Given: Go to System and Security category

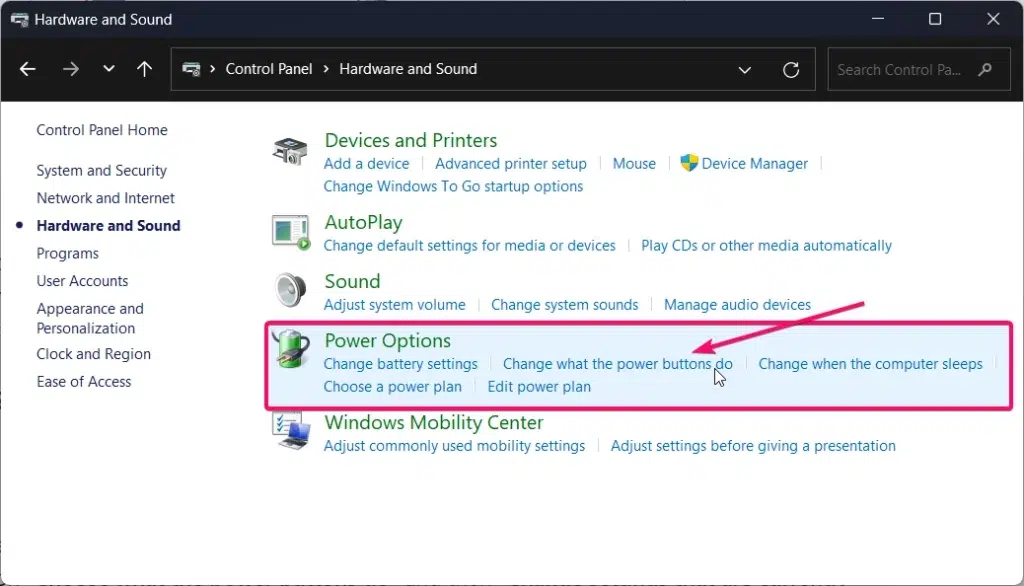Looking at the screenshot, I should click(x=101, y=171).
